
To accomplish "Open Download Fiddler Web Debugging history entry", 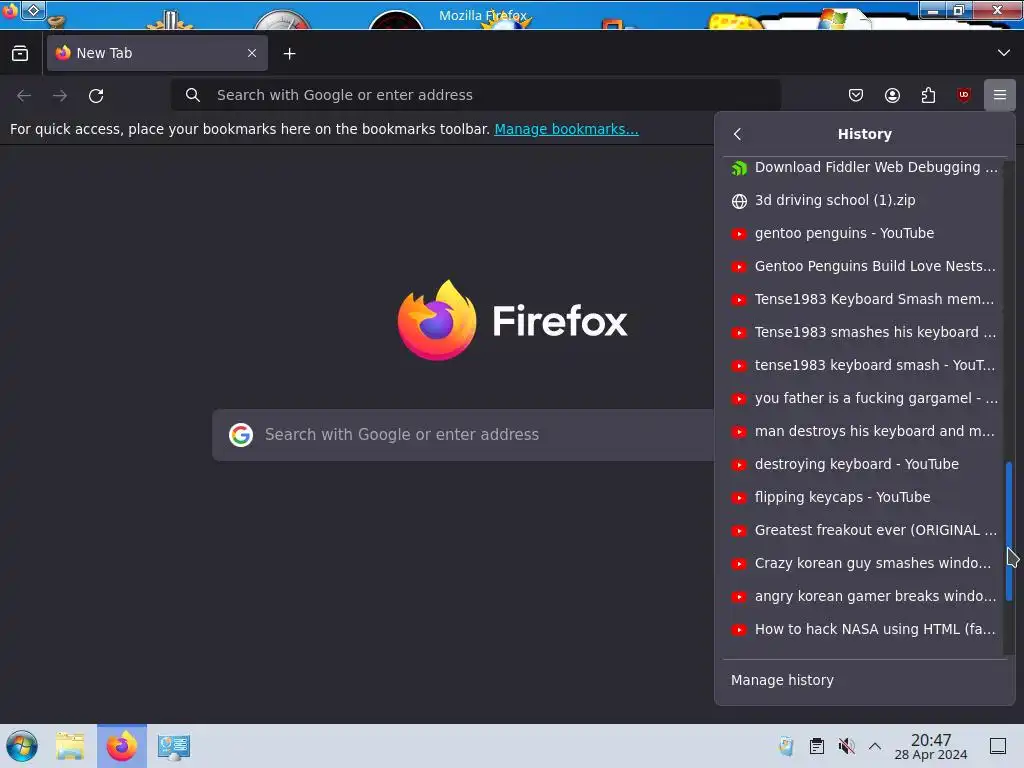I will click(863, 167).
